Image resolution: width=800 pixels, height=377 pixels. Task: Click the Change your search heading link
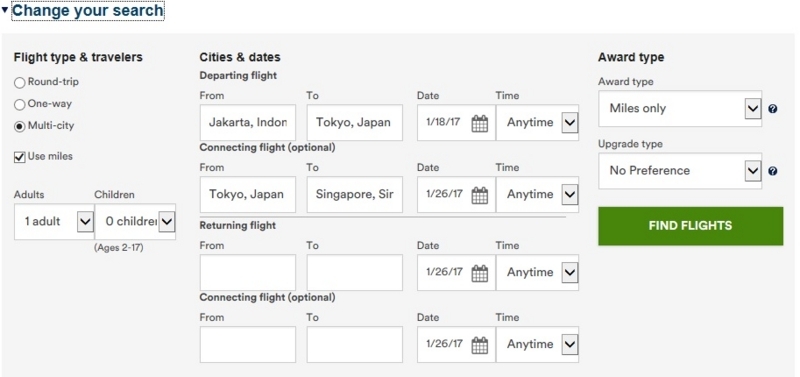88,10
